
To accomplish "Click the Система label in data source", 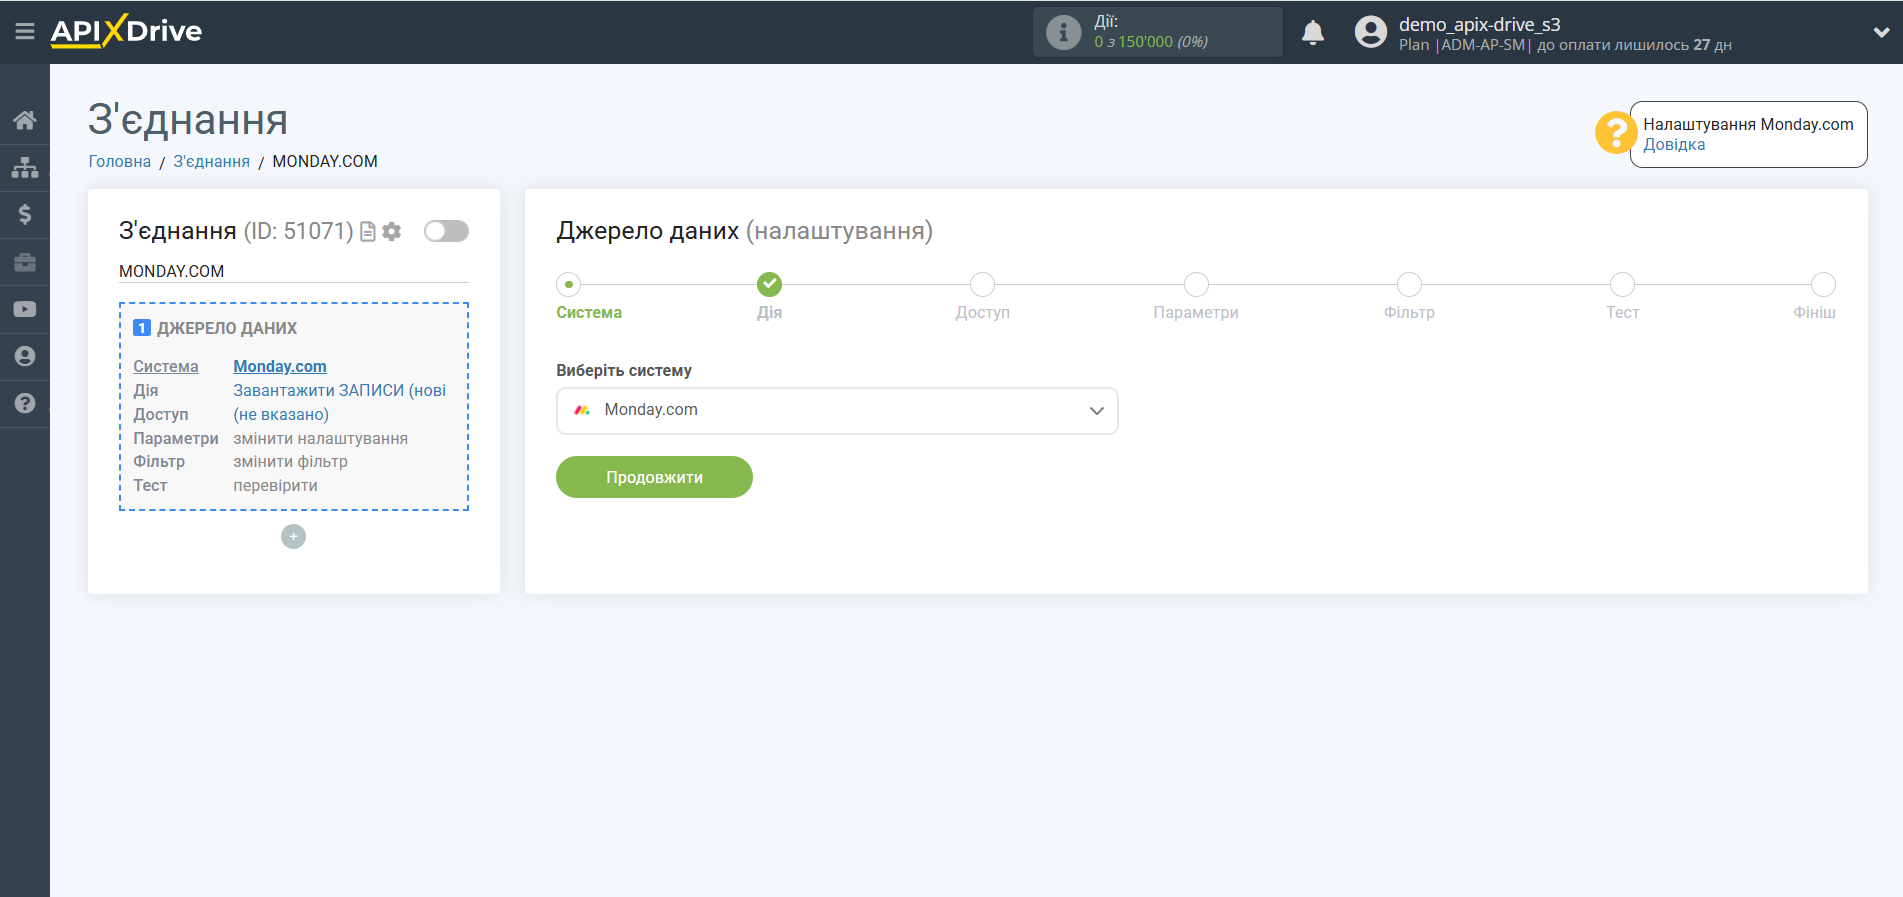I will click(166, 366).
